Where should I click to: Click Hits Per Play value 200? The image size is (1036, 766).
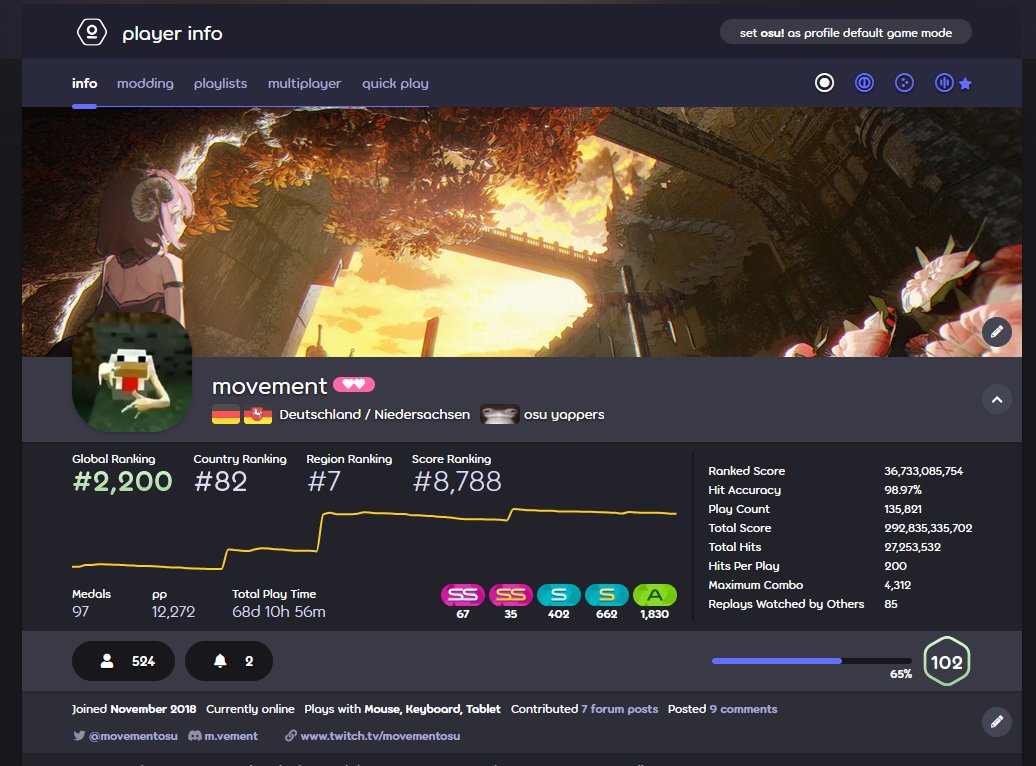pos(895,566)
